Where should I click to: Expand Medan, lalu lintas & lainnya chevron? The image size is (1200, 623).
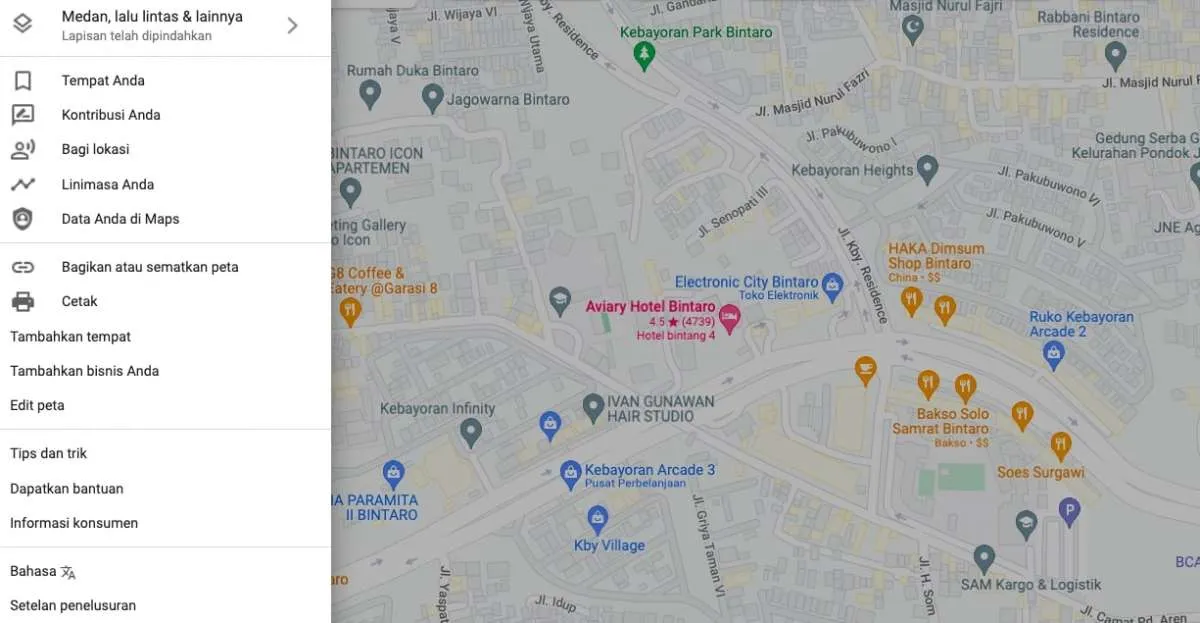coord(292,25)
